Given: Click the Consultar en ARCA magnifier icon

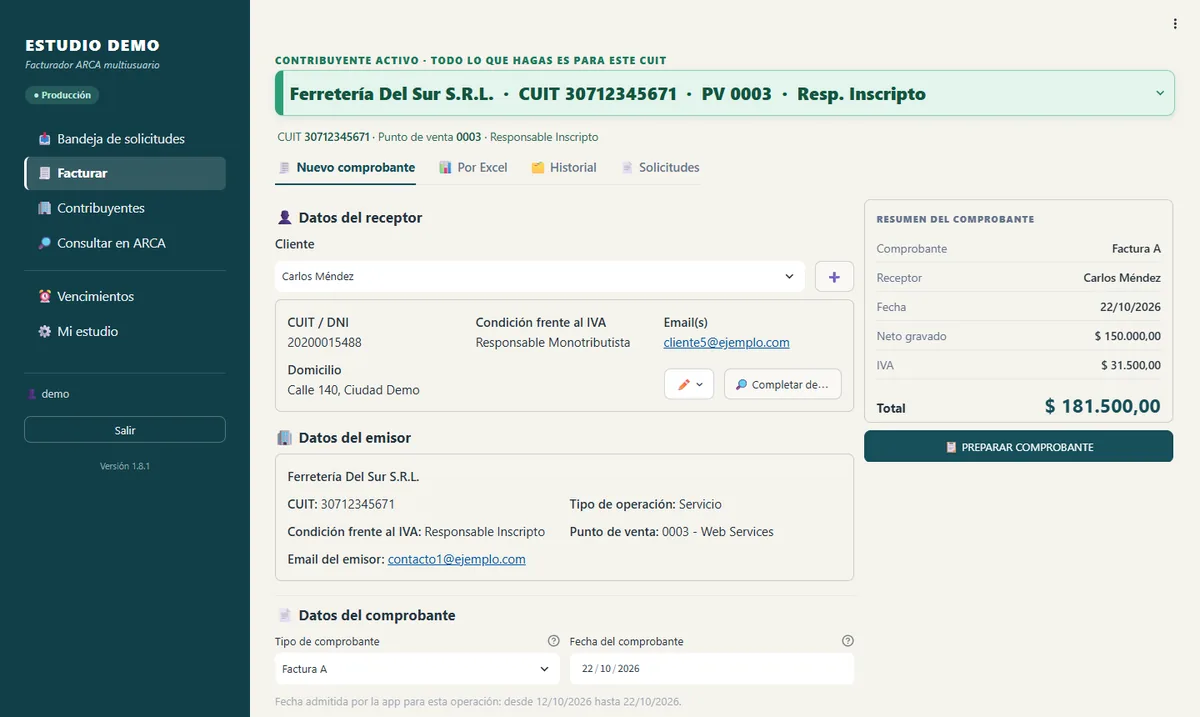Looking at the screenshot, I should pos(44,243).
